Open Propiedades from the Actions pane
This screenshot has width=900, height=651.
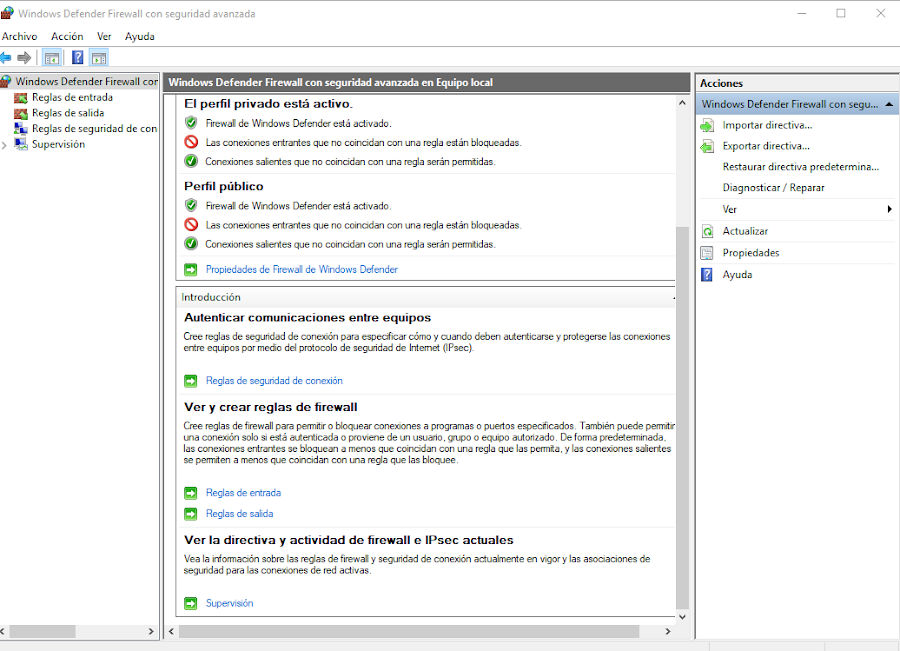(750, 253)
